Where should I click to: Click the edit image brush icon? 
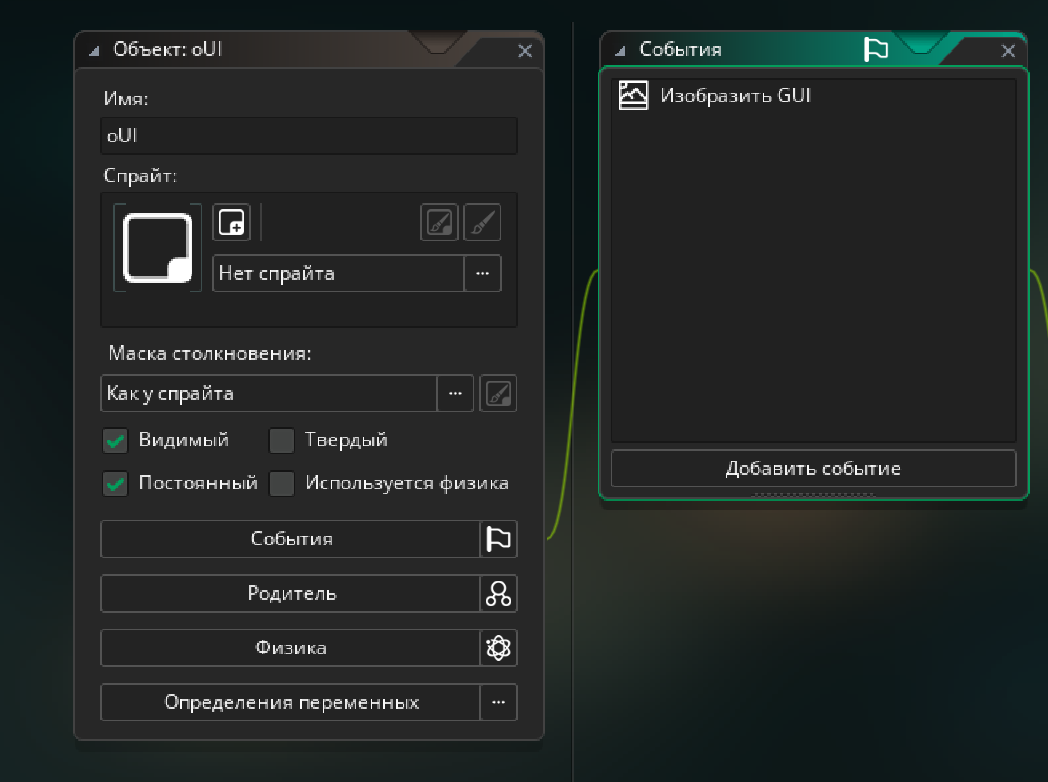coord(482,222)
